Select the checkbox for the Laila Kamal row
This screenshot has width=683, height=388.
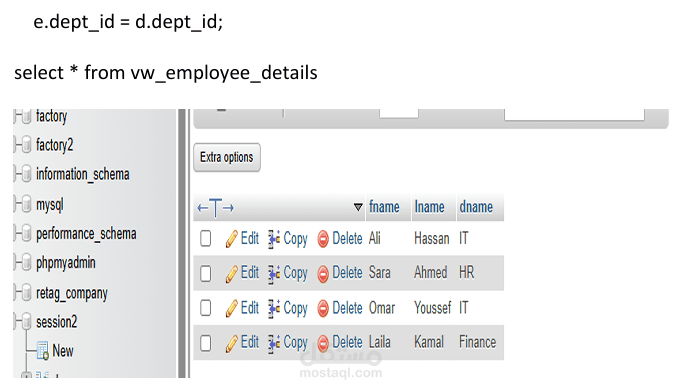206,343
